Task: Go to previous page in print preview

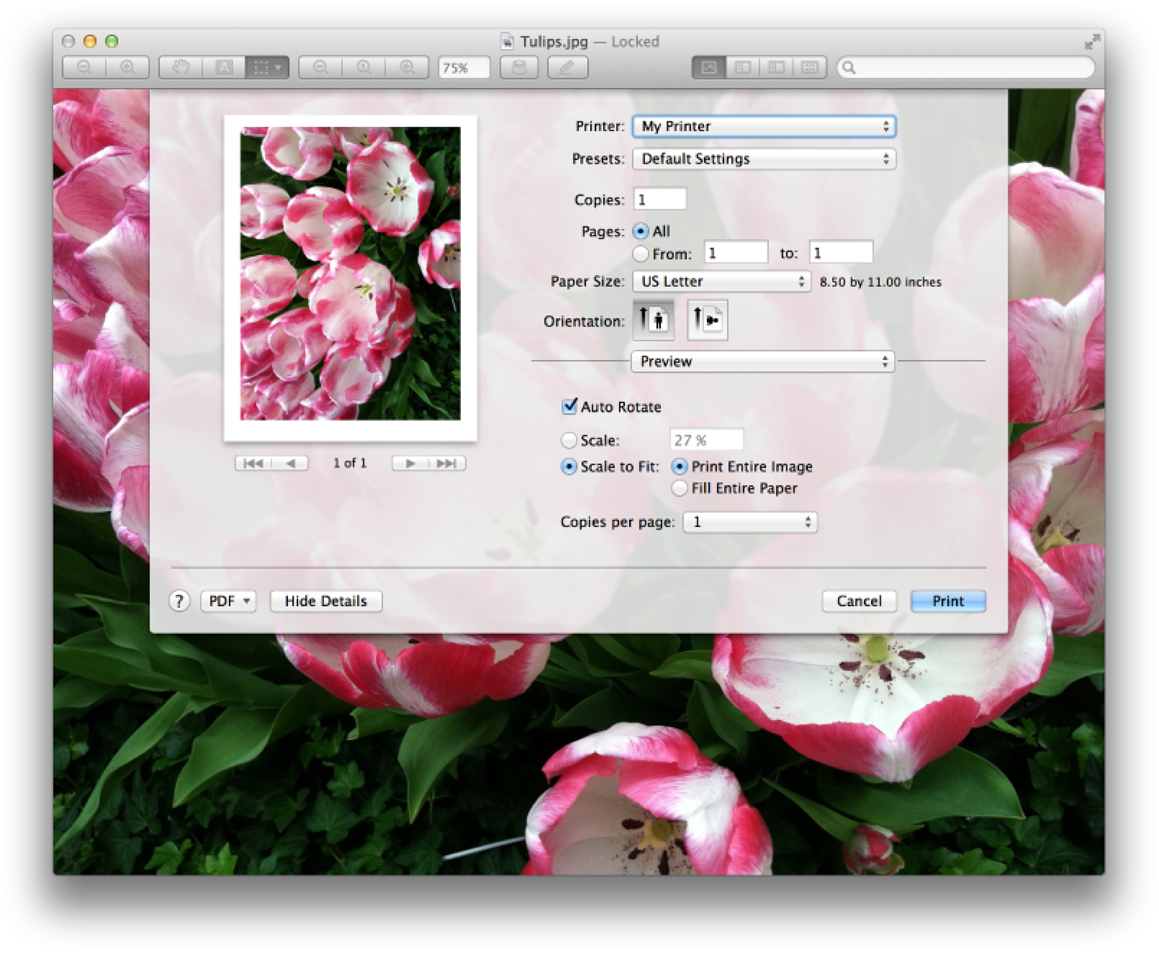Action: [x=290, y=463]
